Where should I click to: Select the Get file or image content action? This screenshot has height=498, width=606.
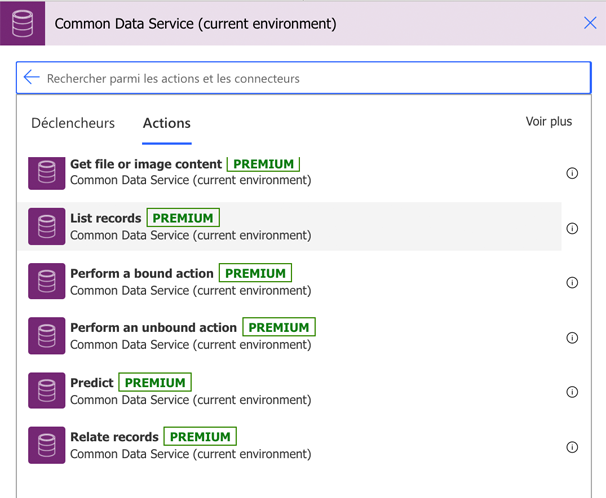point(289,172)
